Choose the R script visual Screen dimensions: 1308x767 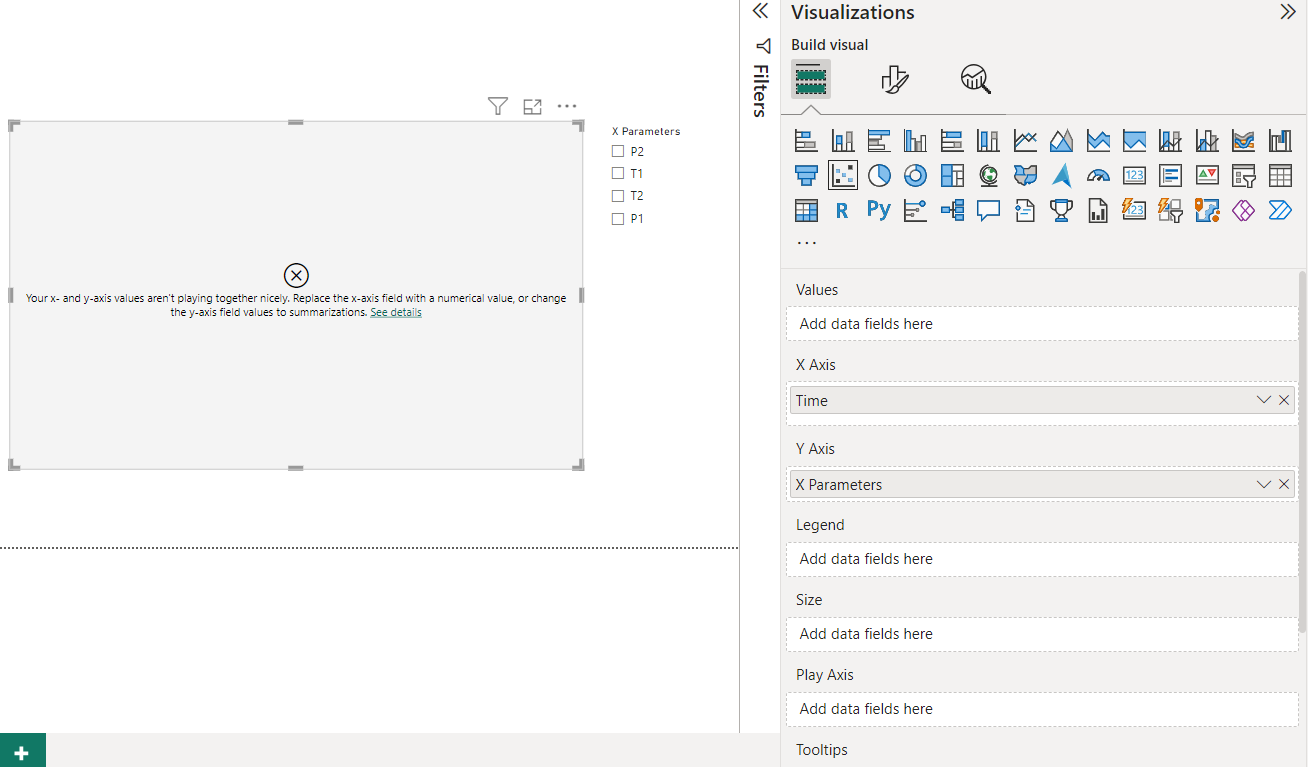(x=842, y=210)
